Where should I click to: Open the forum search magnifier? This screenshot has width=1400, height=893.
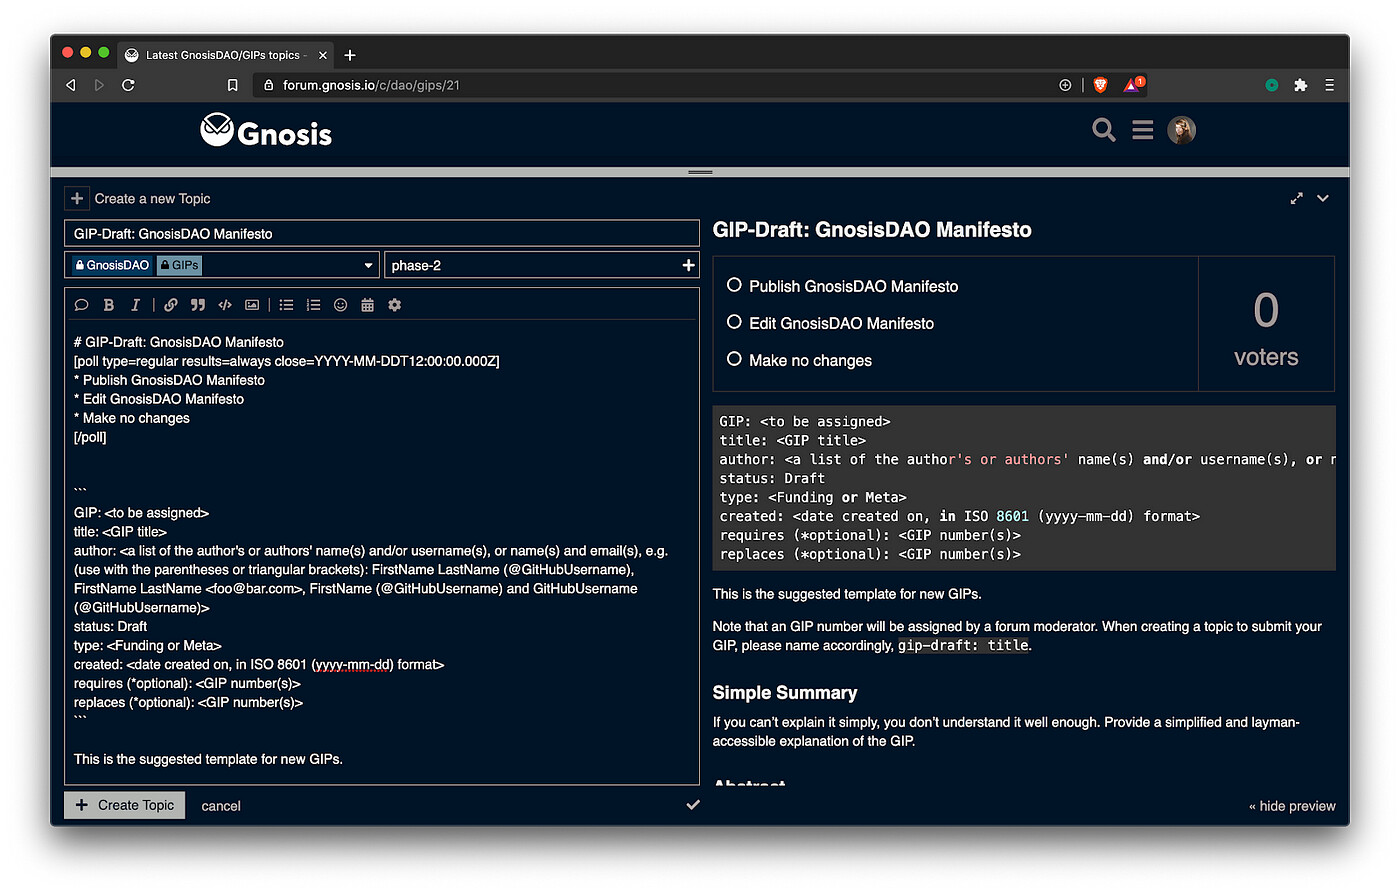[1104, 130]
